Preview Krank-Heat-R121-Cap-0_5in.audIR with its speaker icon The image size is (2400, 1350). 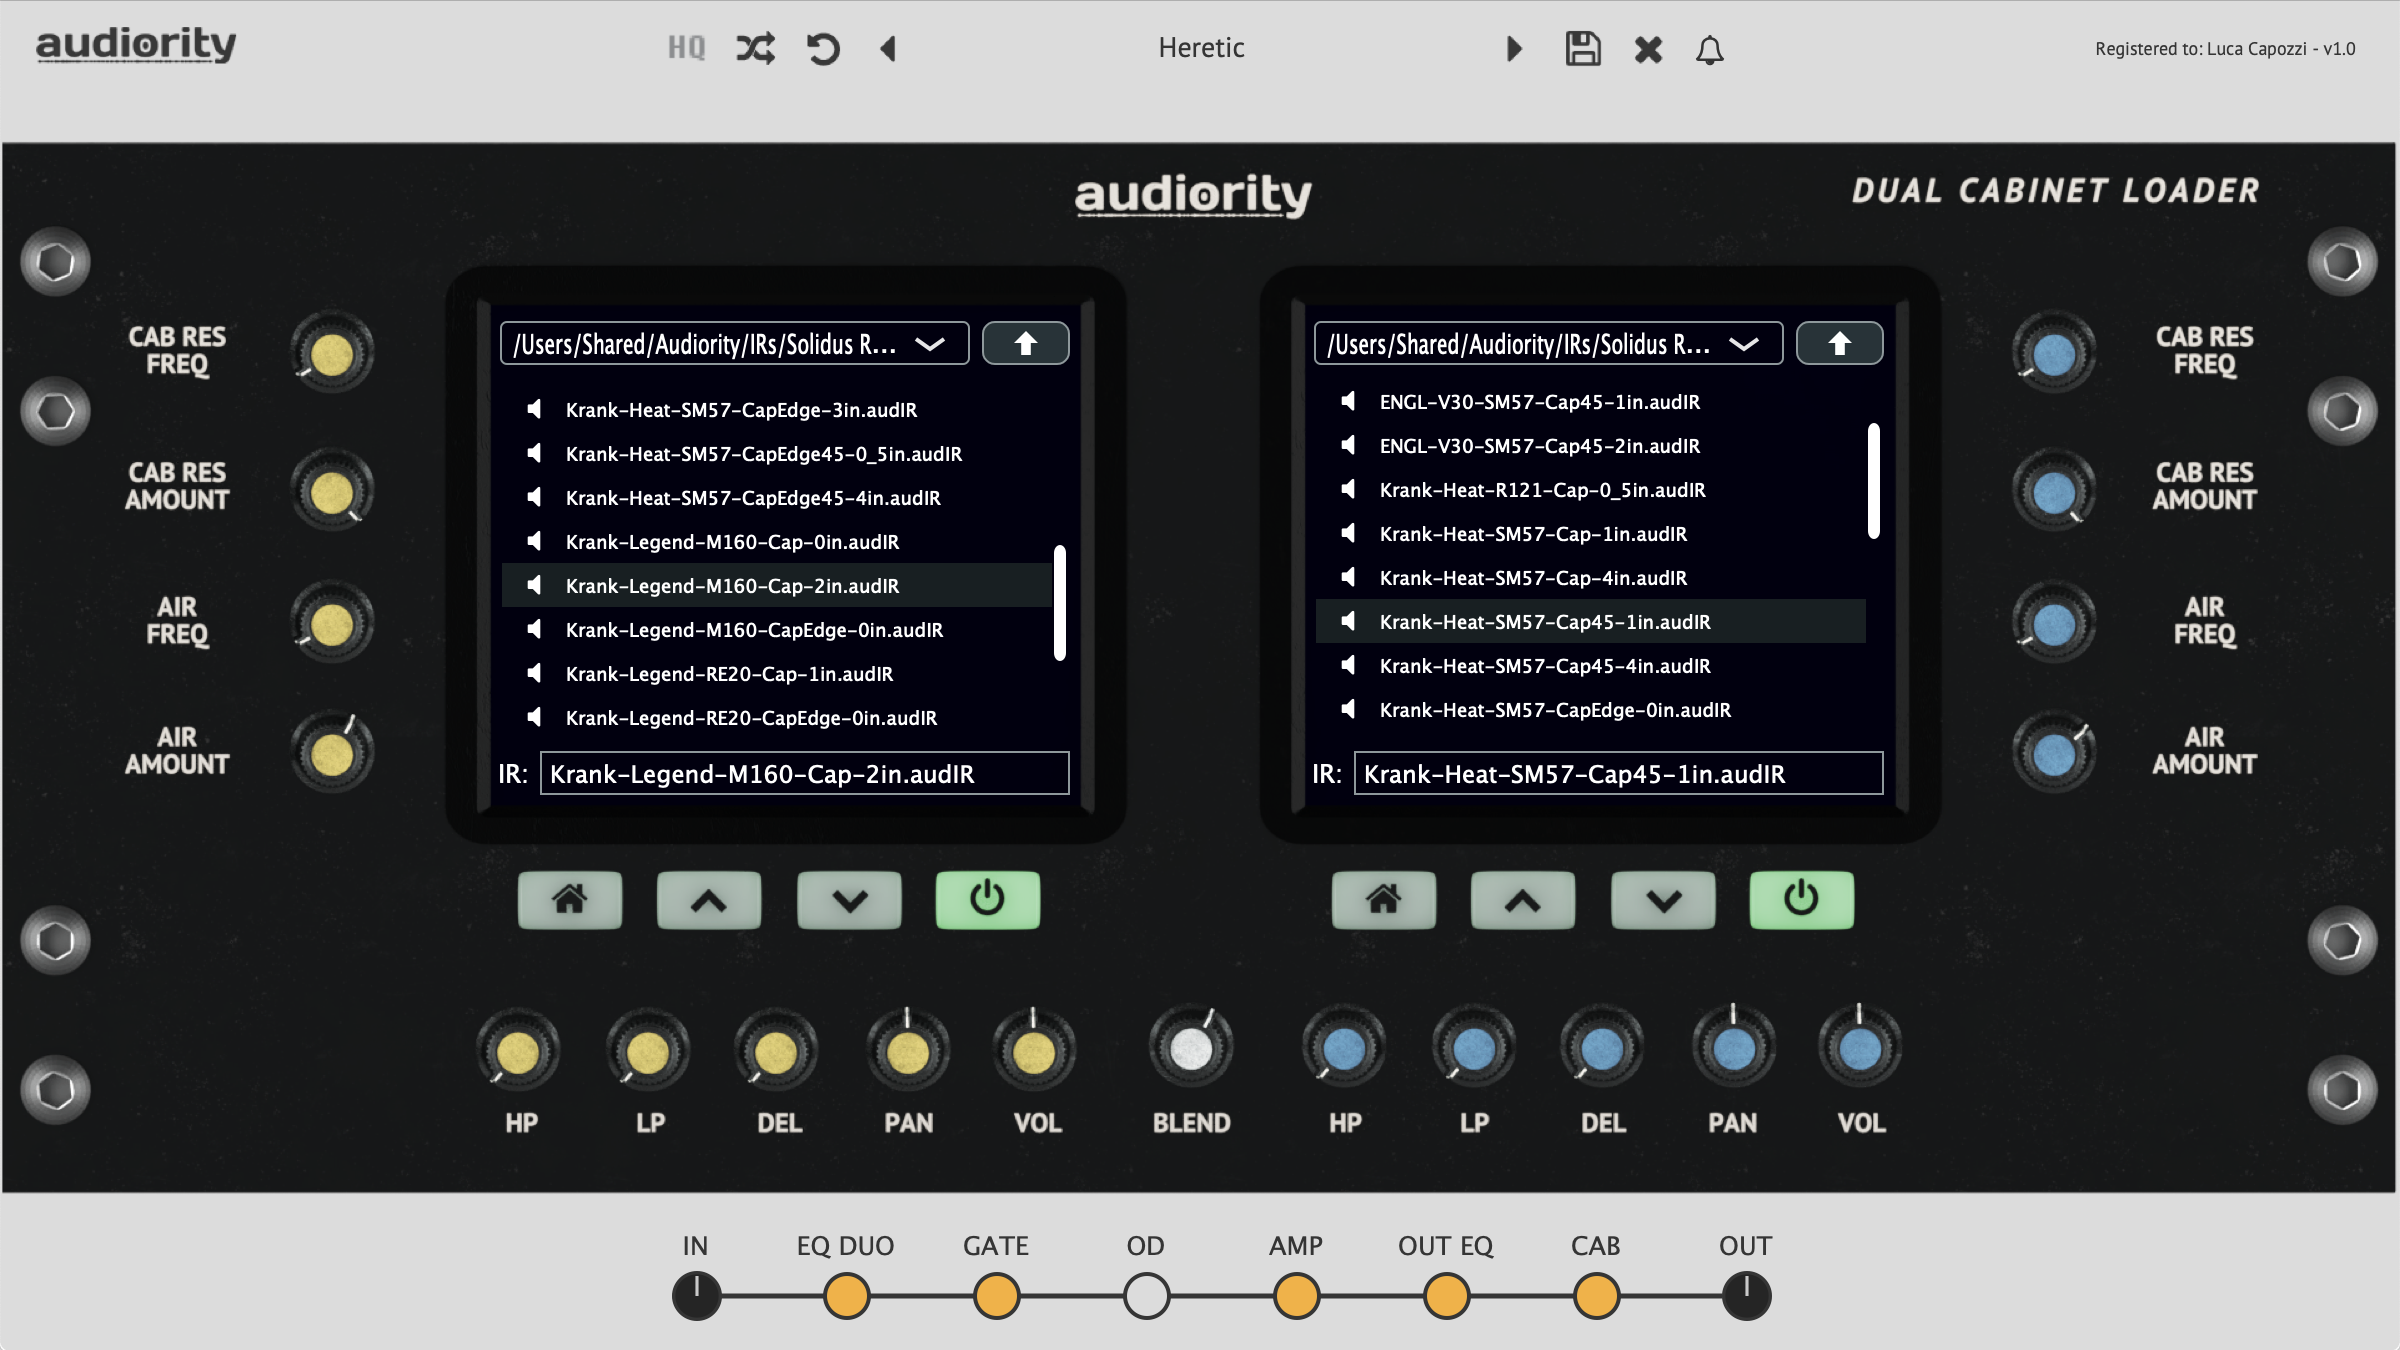coord(1350,489)
